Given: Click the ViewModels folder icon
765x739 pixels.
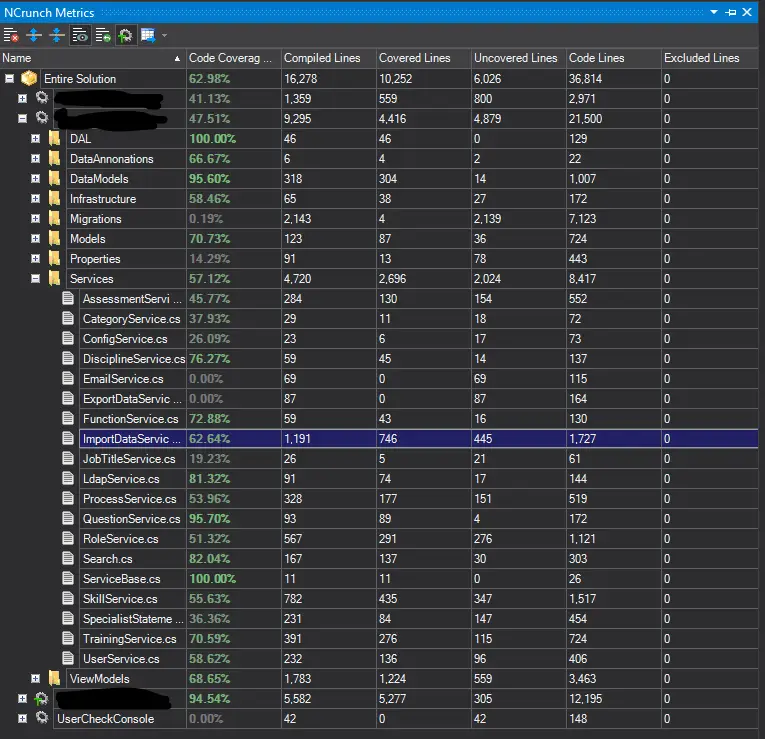Looking at the screenshot, I should point(55,679).
